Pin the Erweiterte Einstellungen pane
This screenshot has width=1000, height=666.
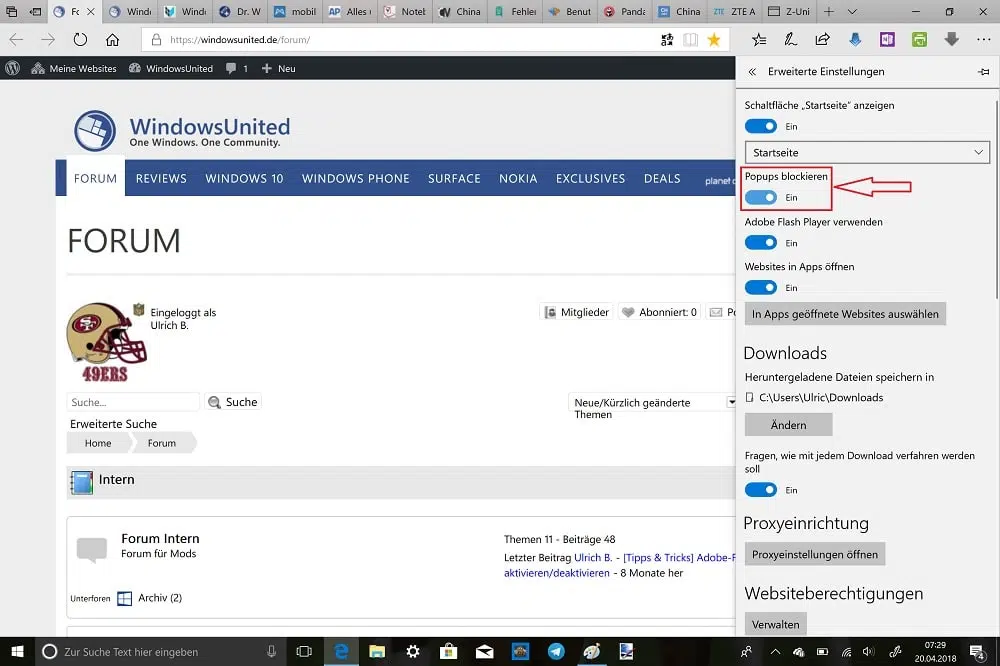click(983, 71)
